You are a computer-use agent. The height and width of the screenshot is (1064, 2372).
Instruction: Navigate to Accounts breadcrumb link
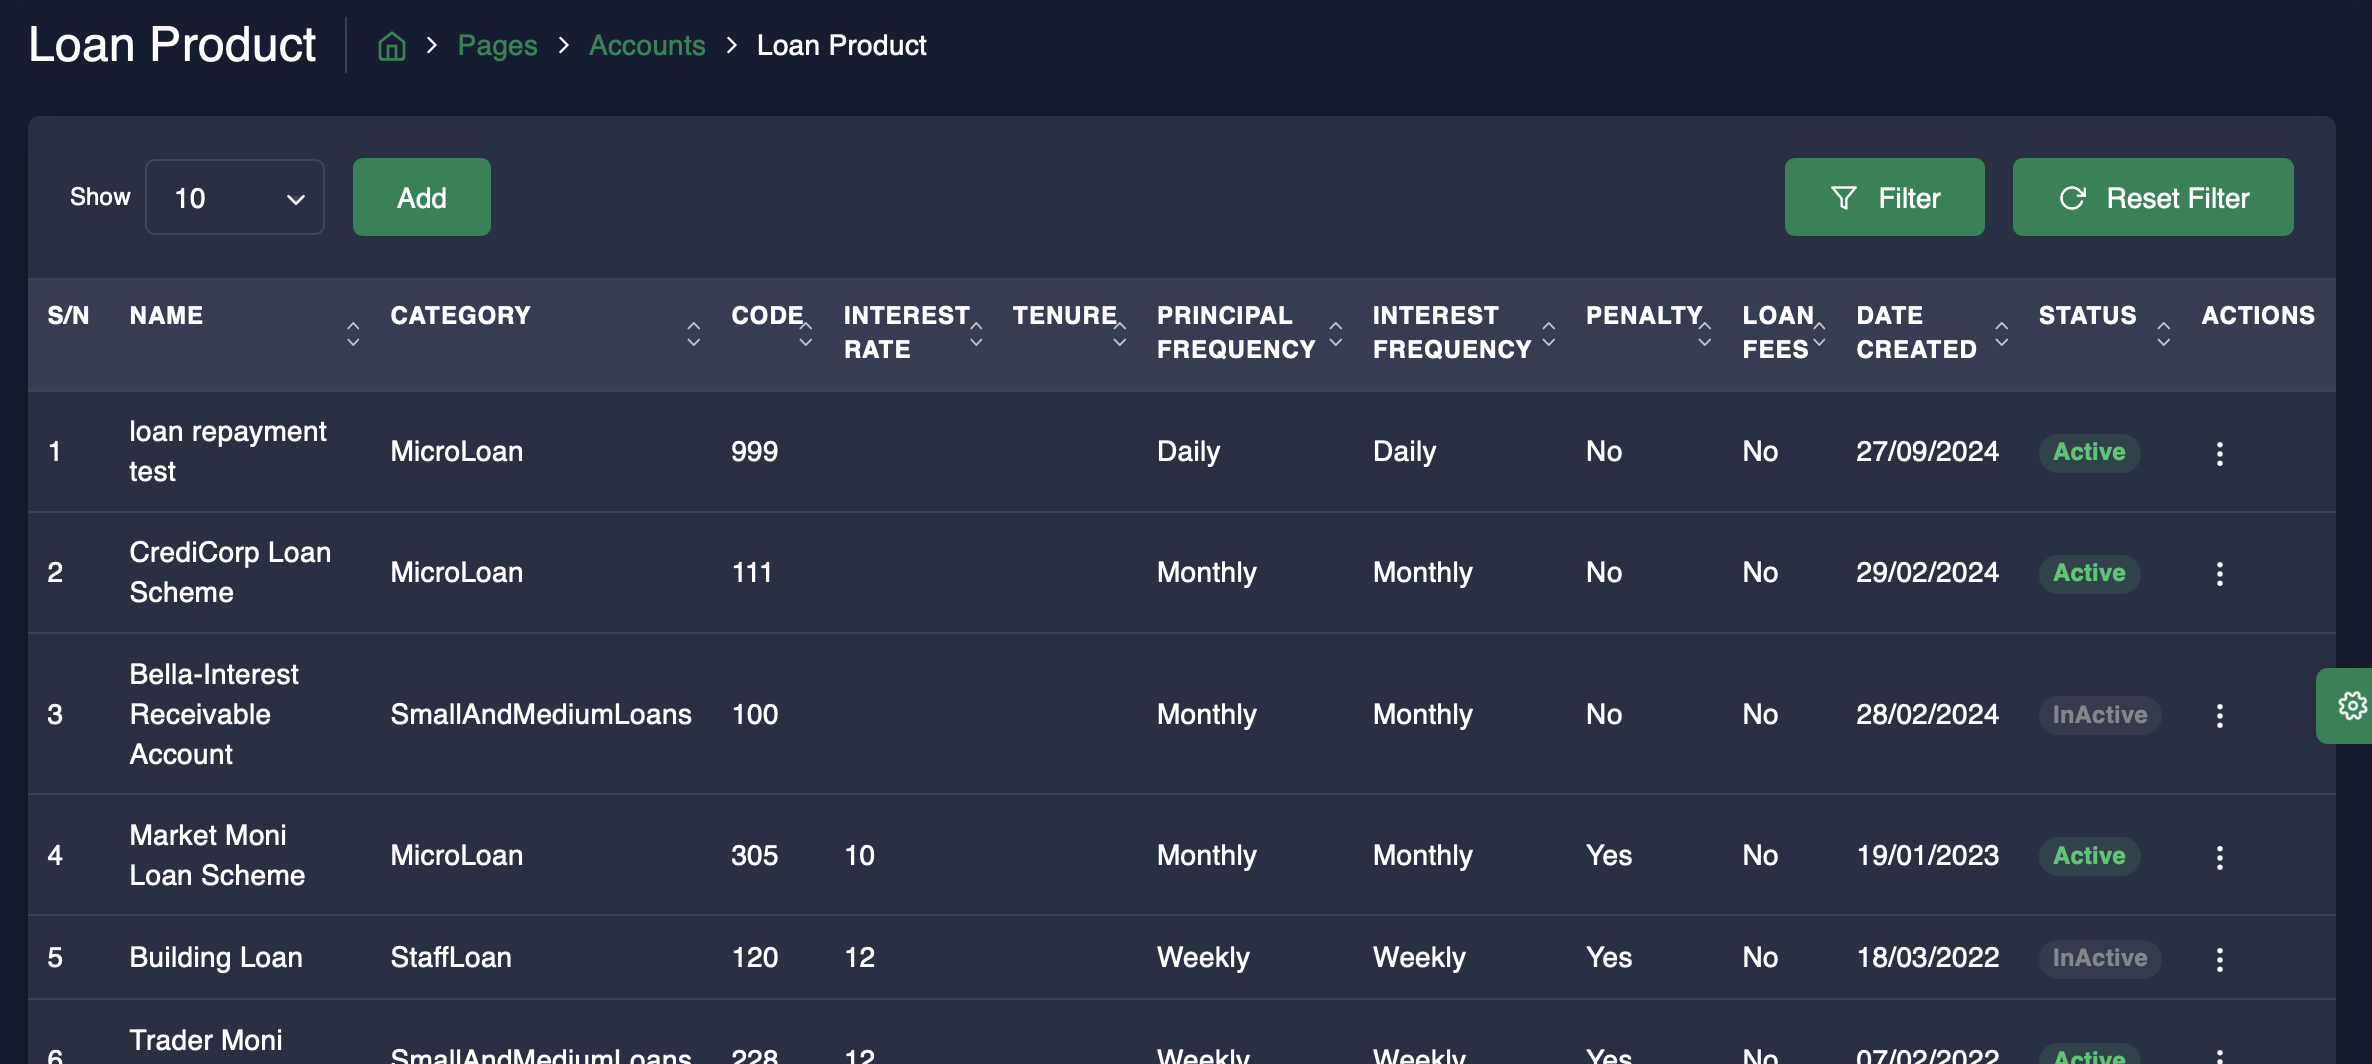tap(646, 46)
